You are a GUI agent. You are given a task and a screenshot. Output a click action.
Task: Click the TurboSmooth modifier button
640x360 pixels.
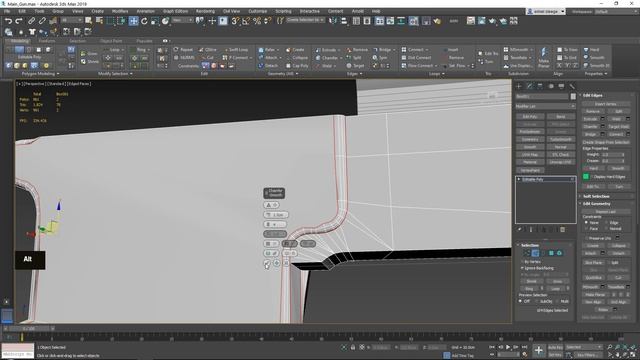pos(560,139)
